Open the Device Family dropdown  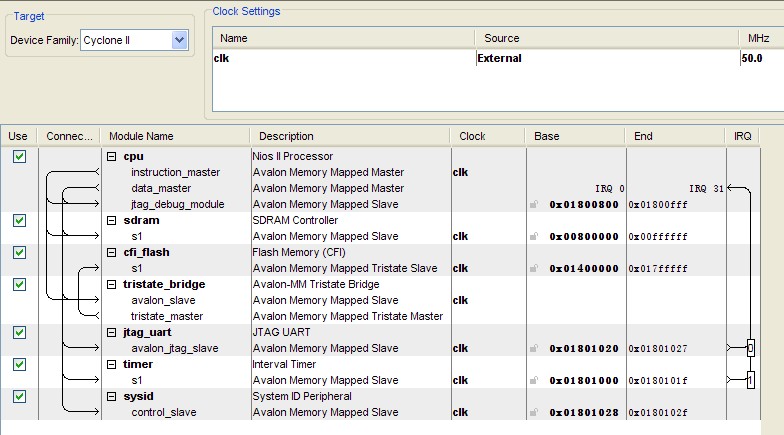179,40
